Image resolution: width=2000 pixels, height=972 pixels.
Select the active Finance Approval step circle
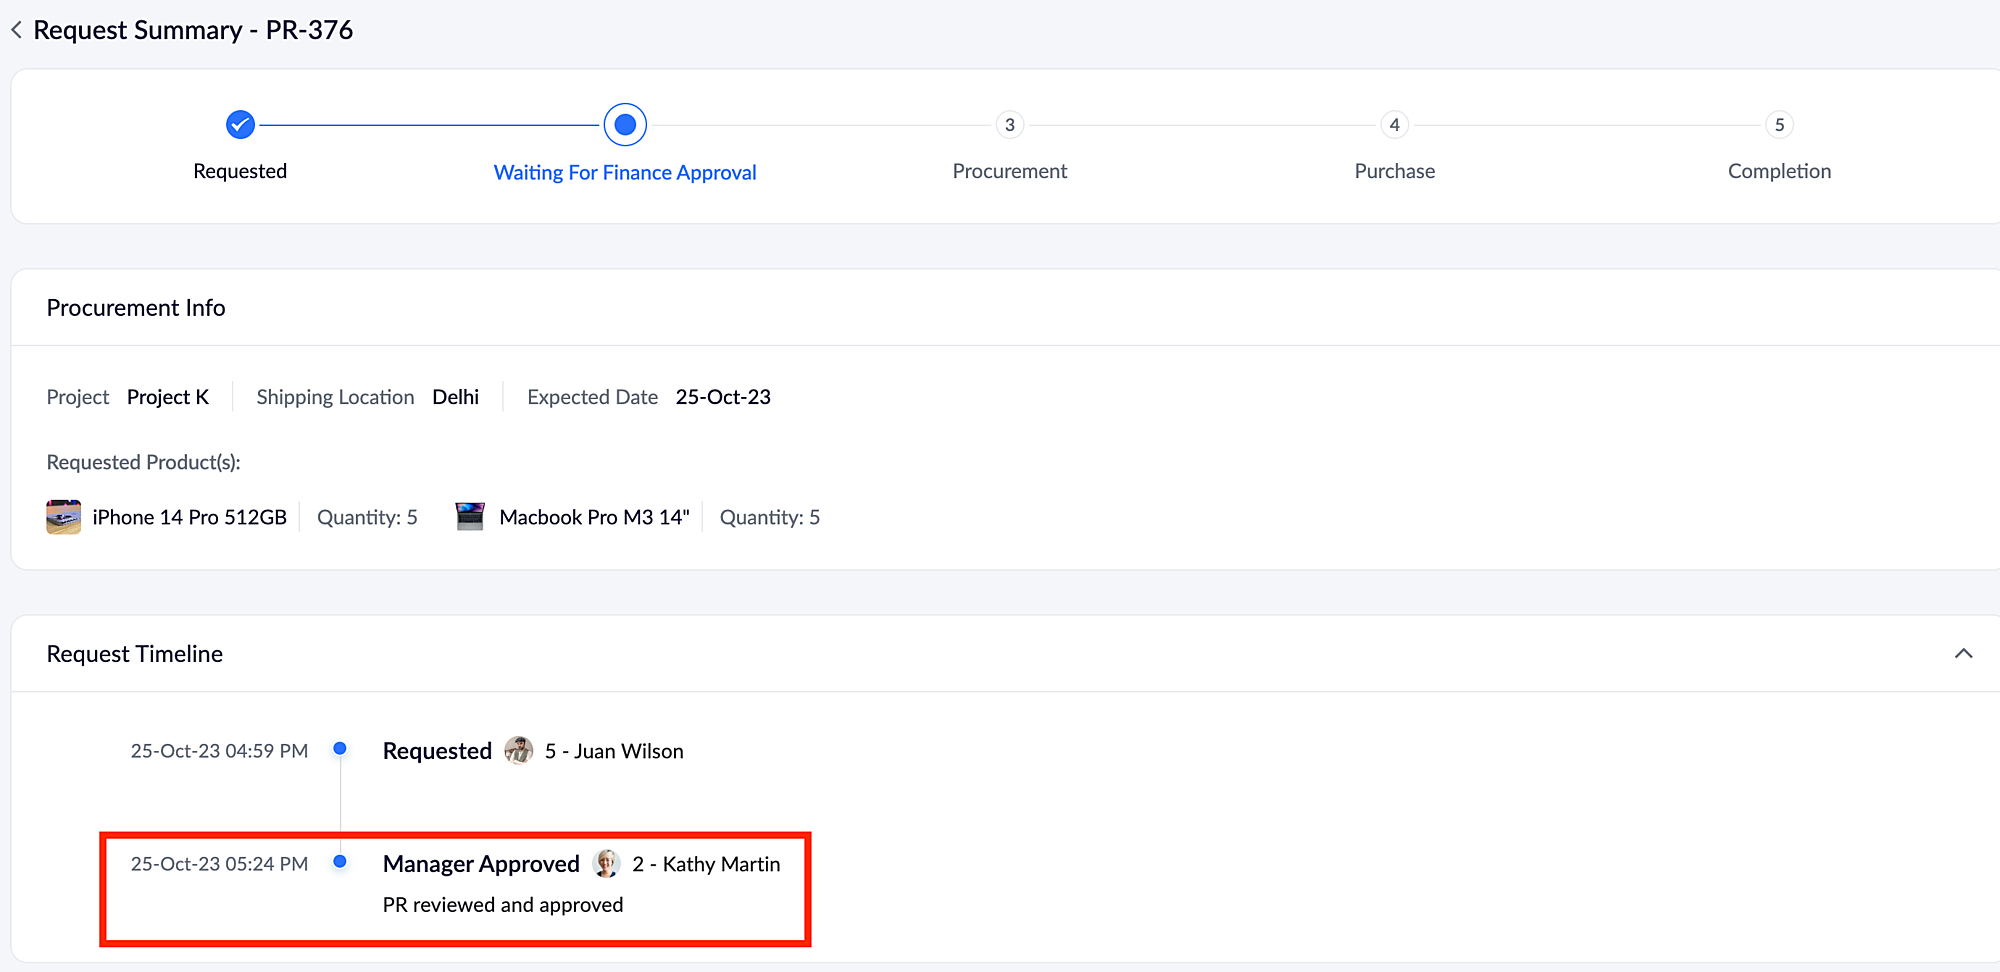625,125
